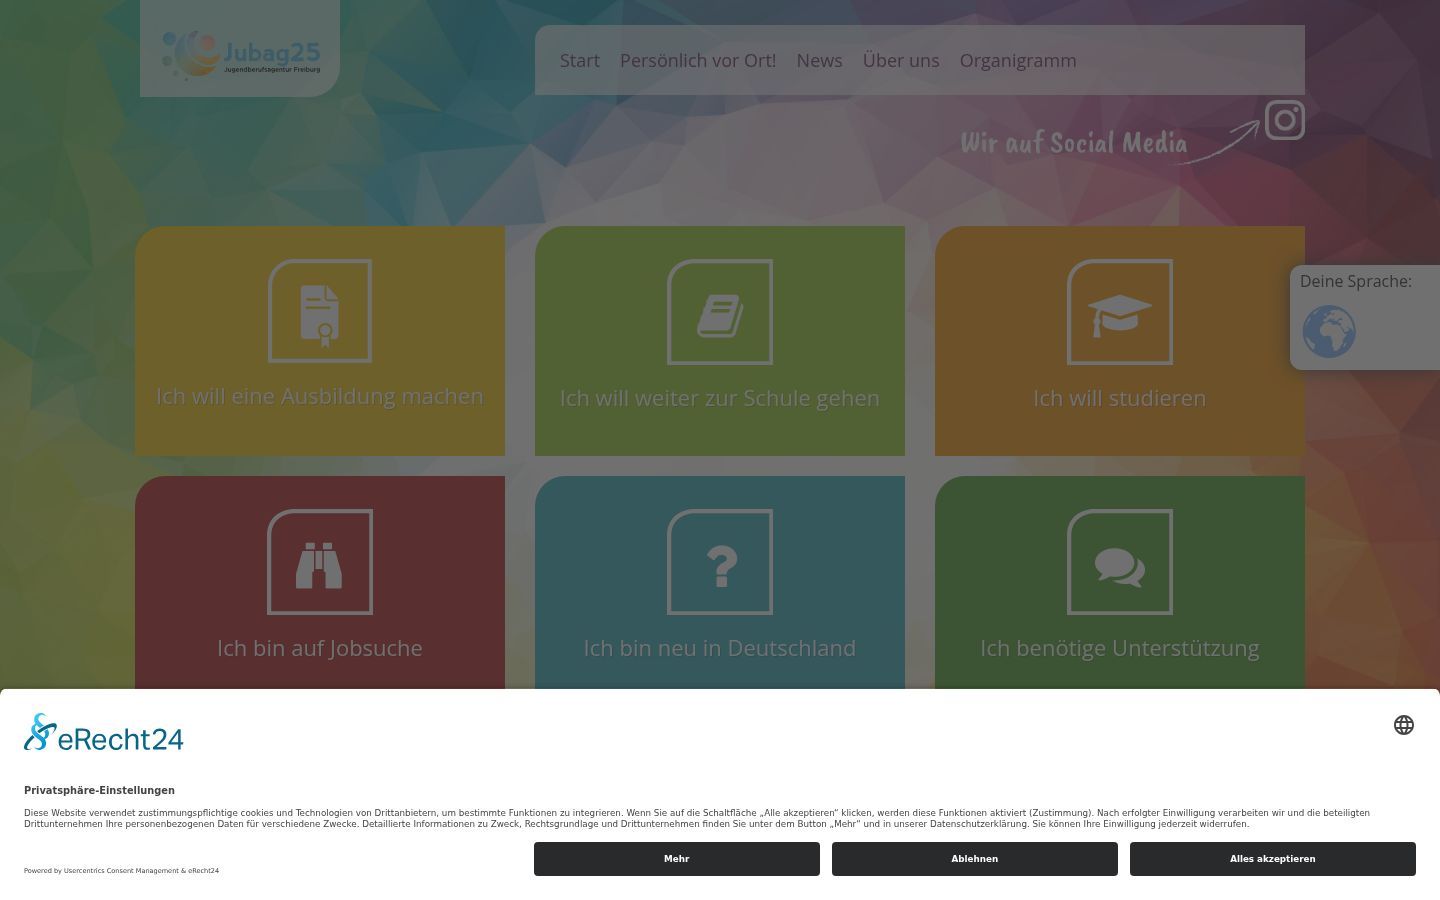Open the Instagram social media icon
Image resolution: width=1440 pixels, height=900 pixels.
coord(1285,120)
